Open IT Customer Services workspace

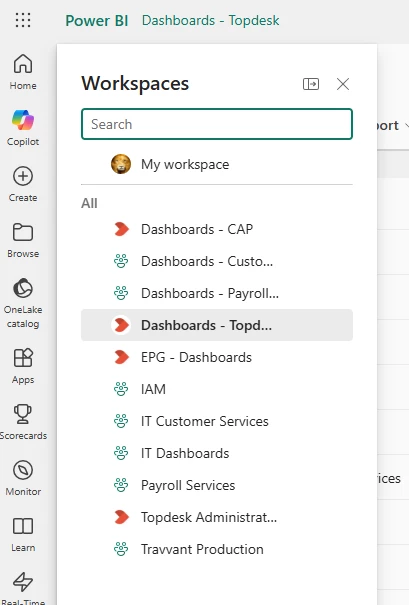click(x=217, y=421)
